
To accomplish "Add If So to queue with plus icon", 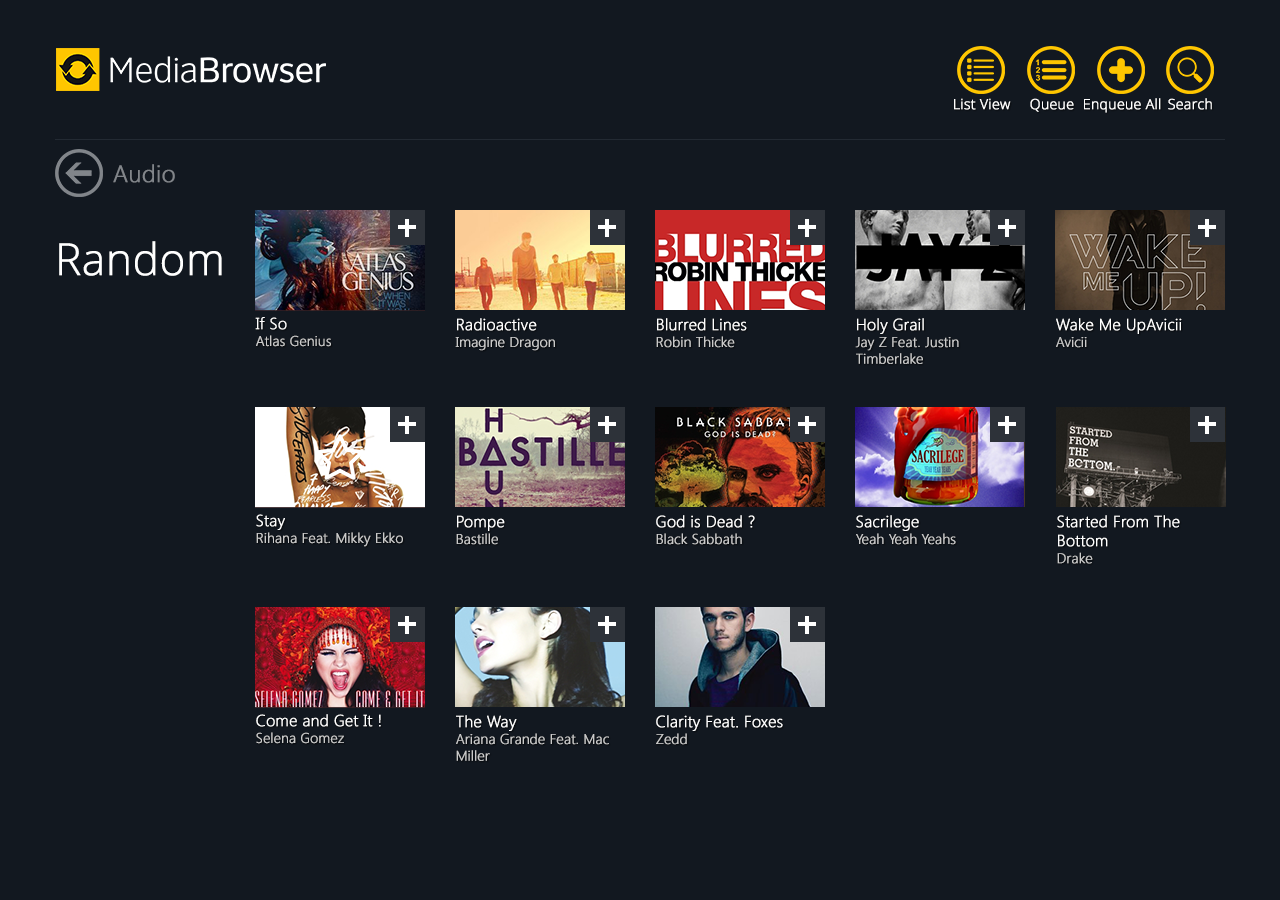I will [x=407, y=228].
